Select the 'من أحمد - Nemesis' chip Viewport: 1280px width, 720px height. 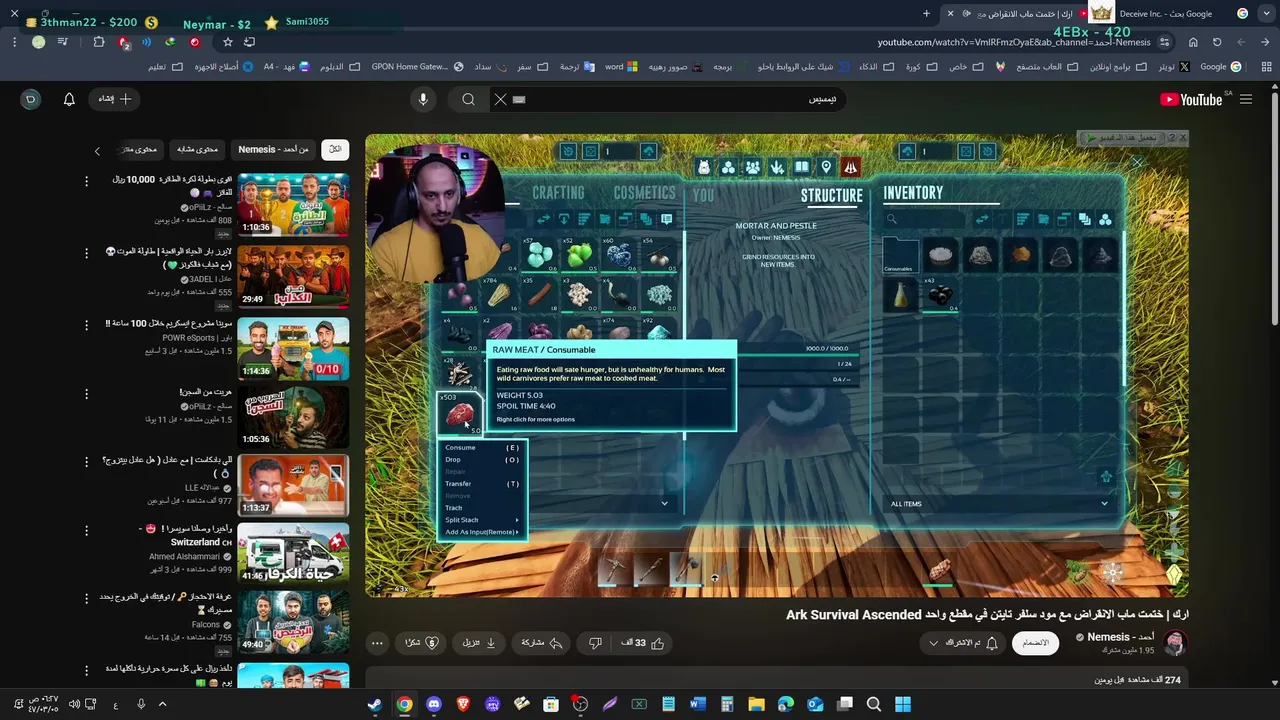[x=273, y=149]
